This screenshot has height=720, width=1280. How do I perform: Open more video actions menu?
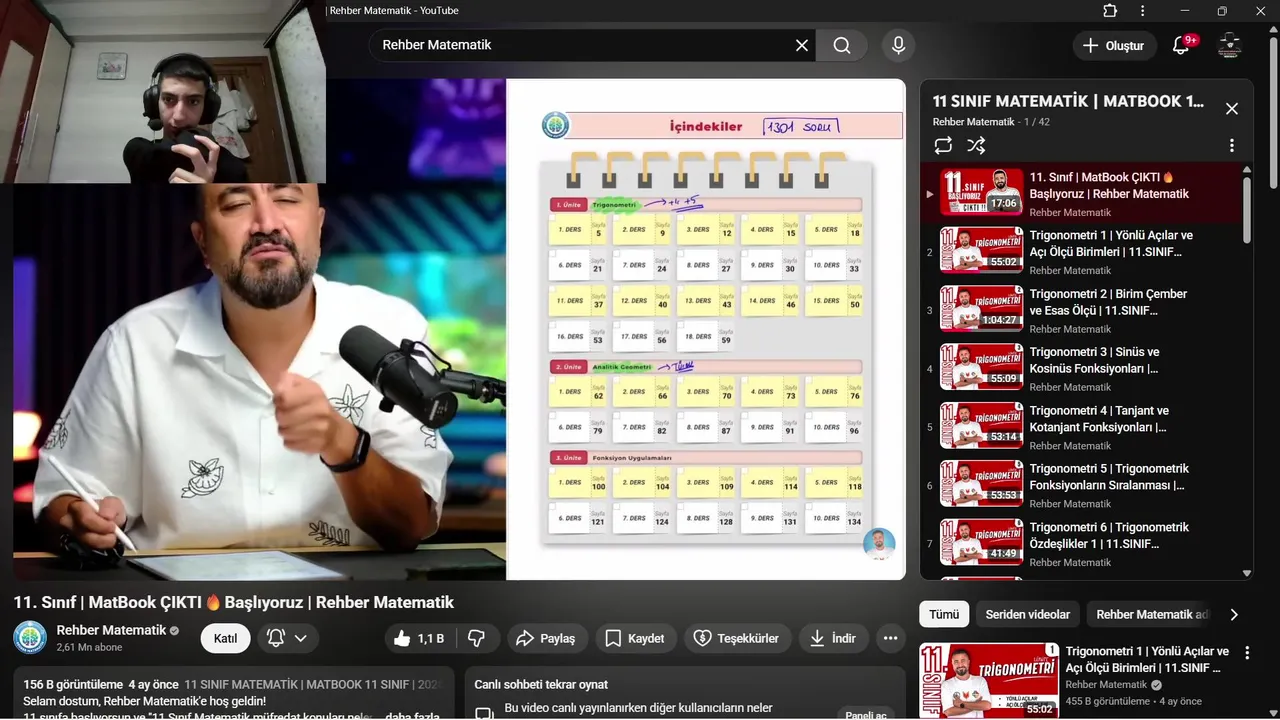click(x=891, y=638)
